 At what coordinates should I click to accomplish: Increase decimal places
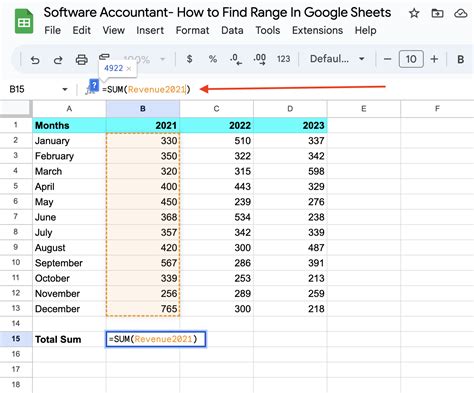259,59
